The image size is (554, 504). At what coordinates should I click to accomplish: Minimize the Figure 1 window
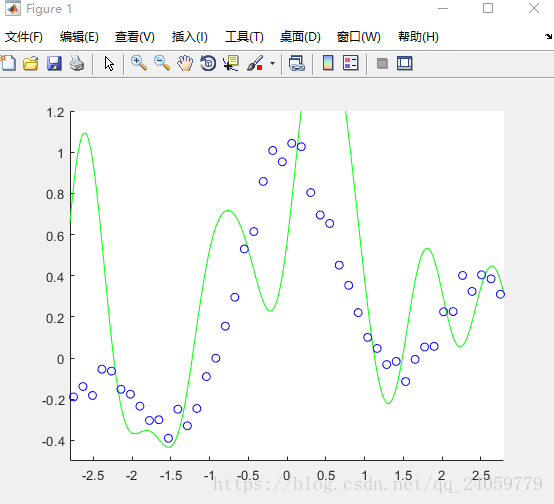click(x=443, y=8)
